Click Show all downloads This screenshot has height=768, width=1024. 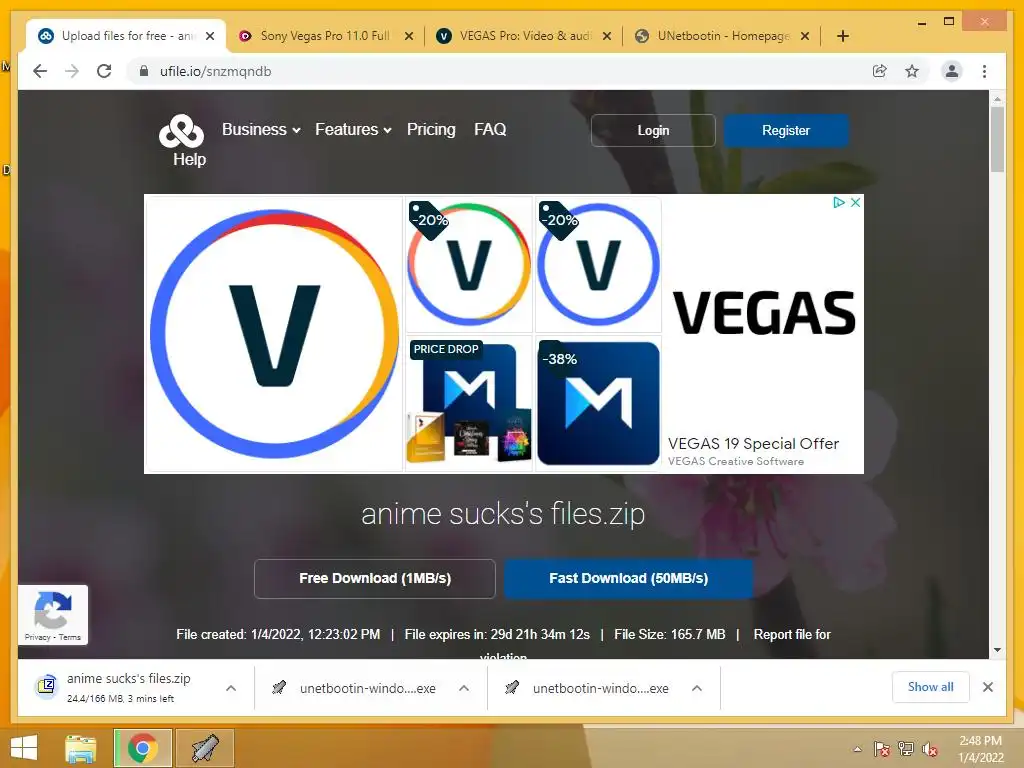click(930, 687)
